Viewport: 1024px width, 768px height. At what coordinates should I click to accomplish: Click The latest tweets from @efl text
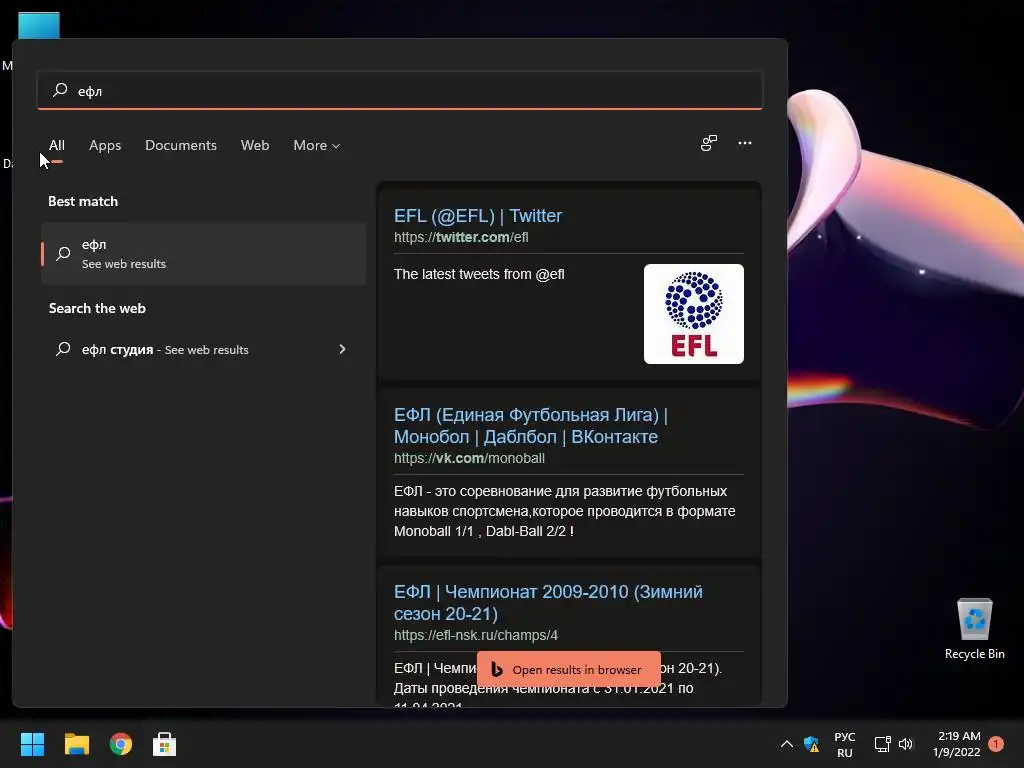click(x=479, y=274)
